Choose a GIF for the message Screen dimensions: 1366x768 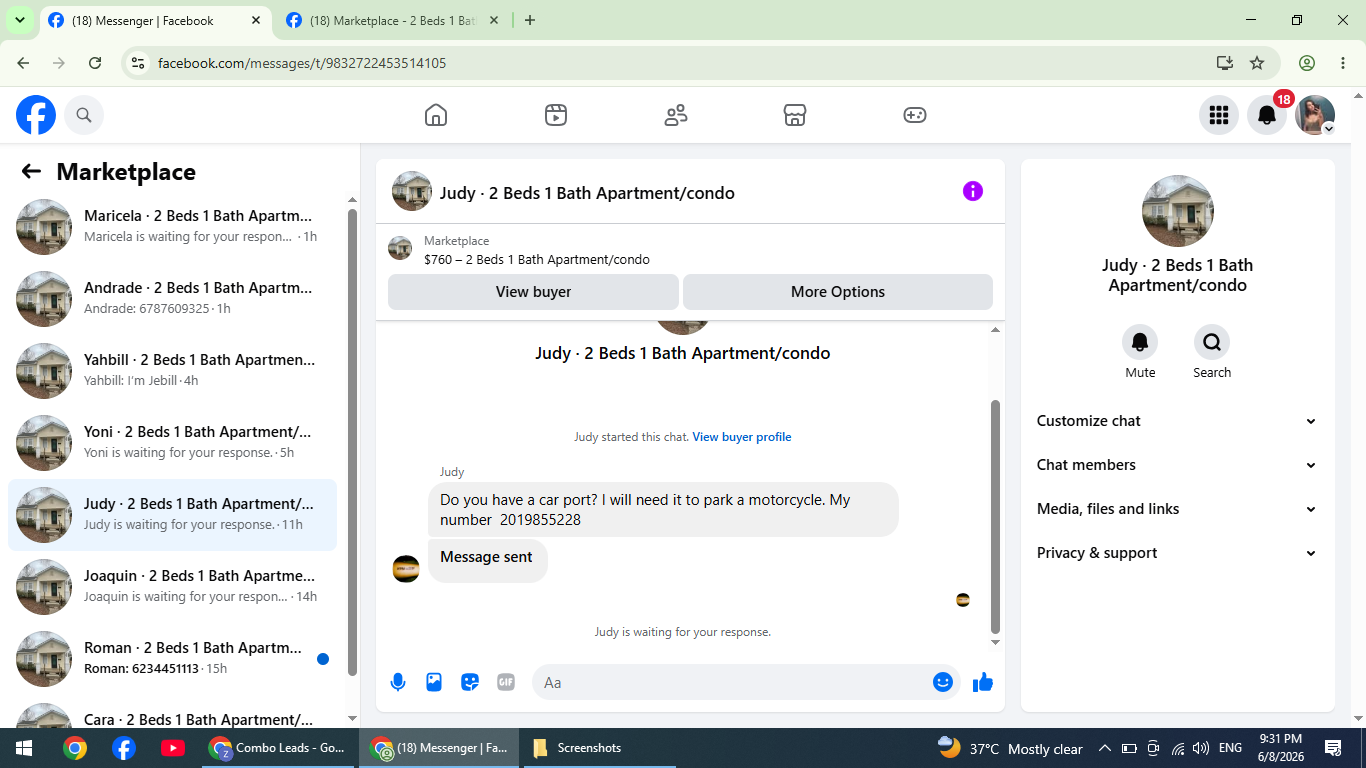click(x=506, y=682)
